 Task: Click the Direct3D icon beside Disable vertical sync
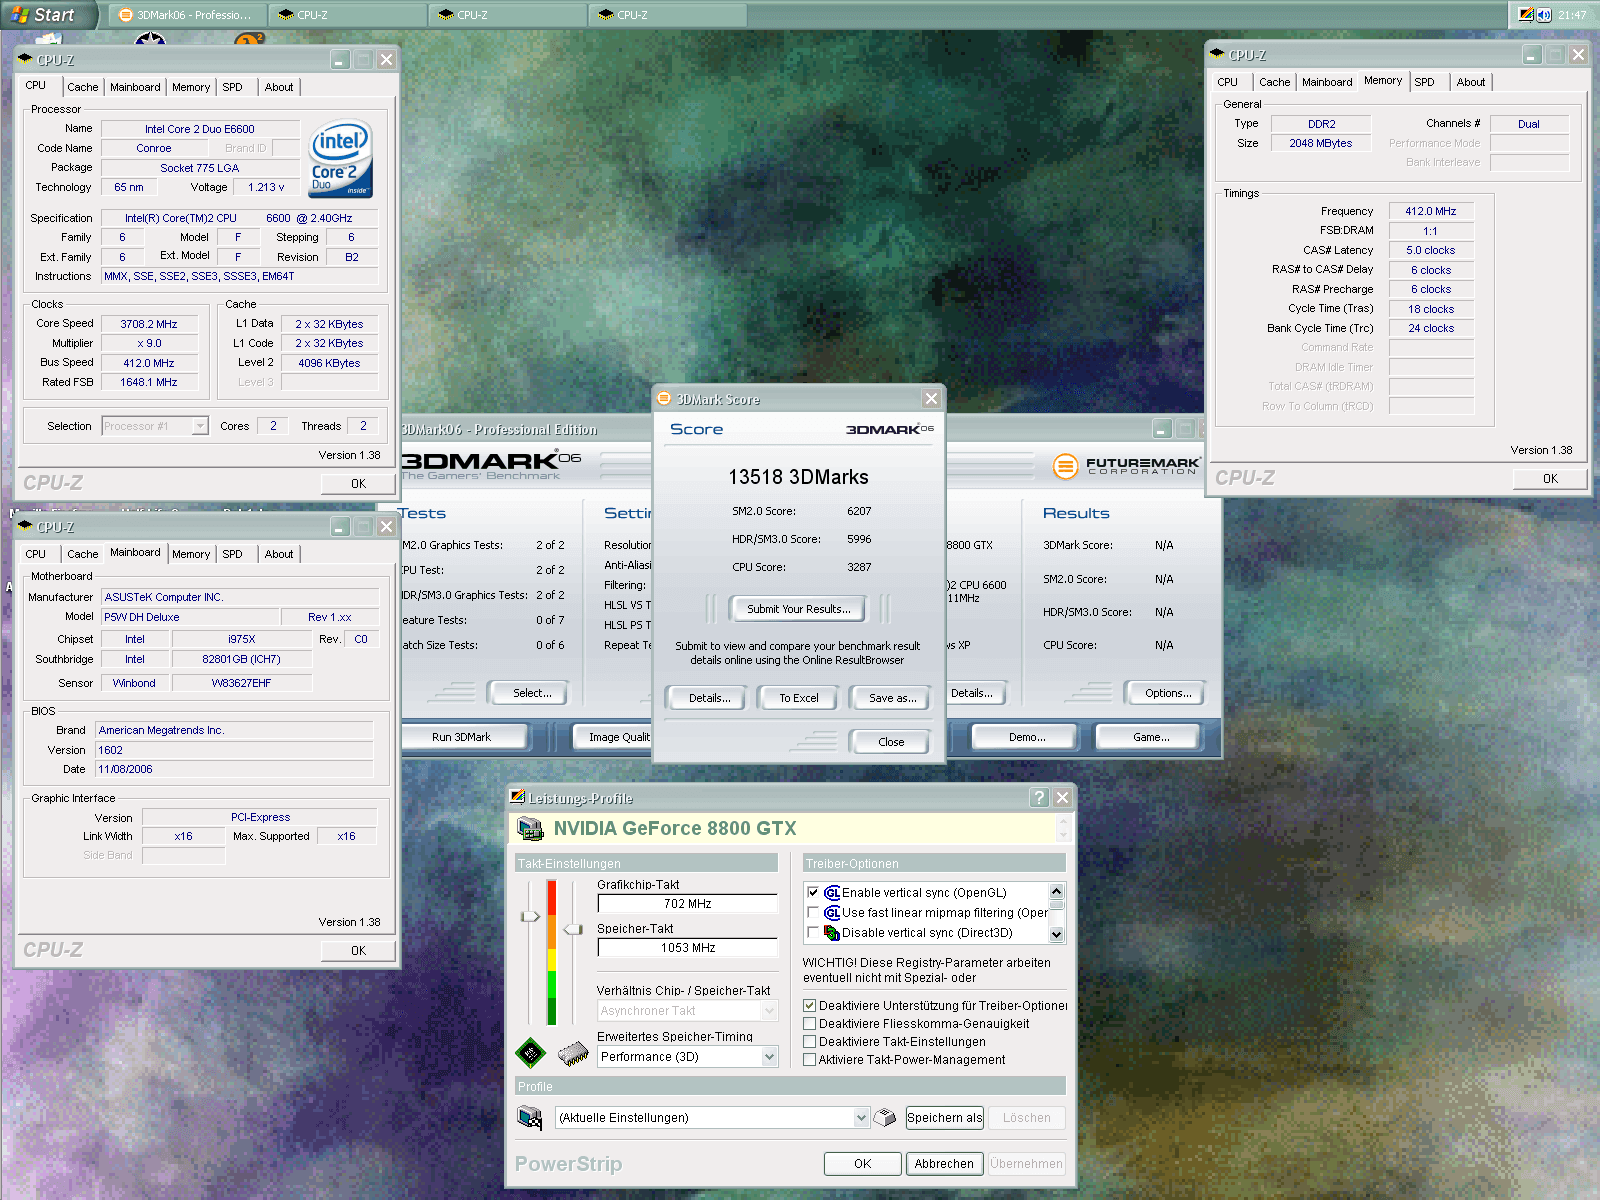tap(832, 933)
